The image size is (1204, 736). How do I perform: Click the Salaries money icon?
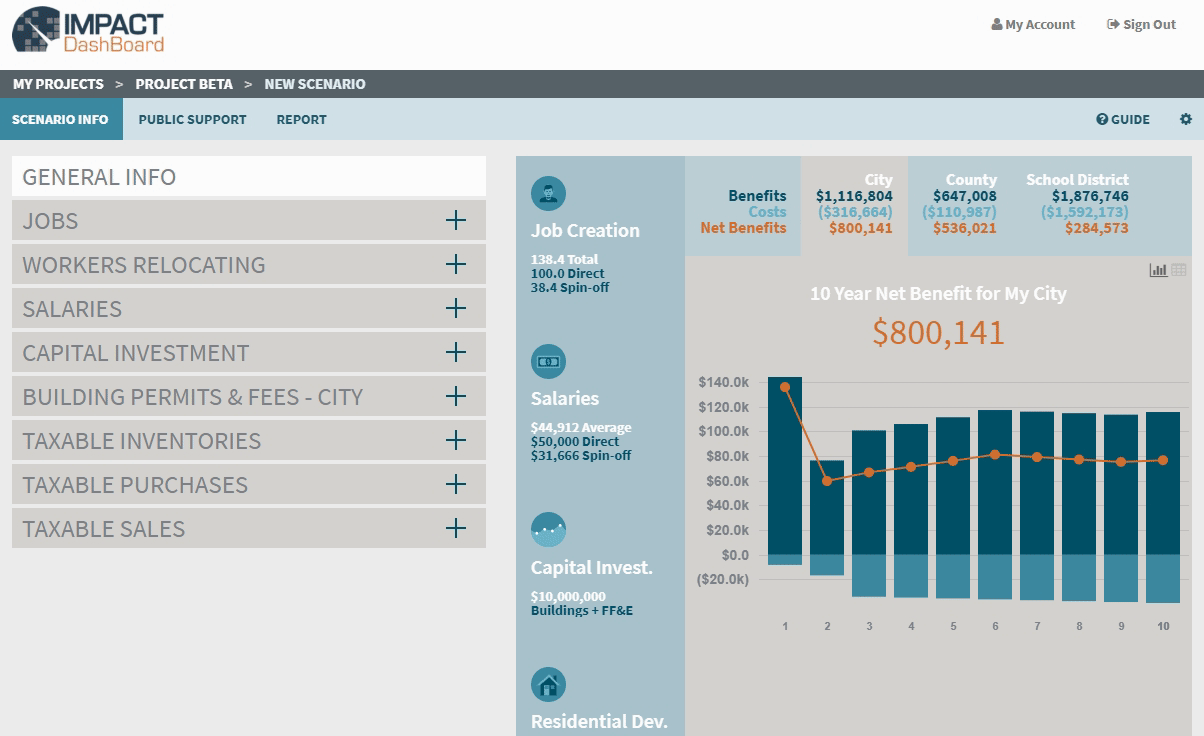548,361
